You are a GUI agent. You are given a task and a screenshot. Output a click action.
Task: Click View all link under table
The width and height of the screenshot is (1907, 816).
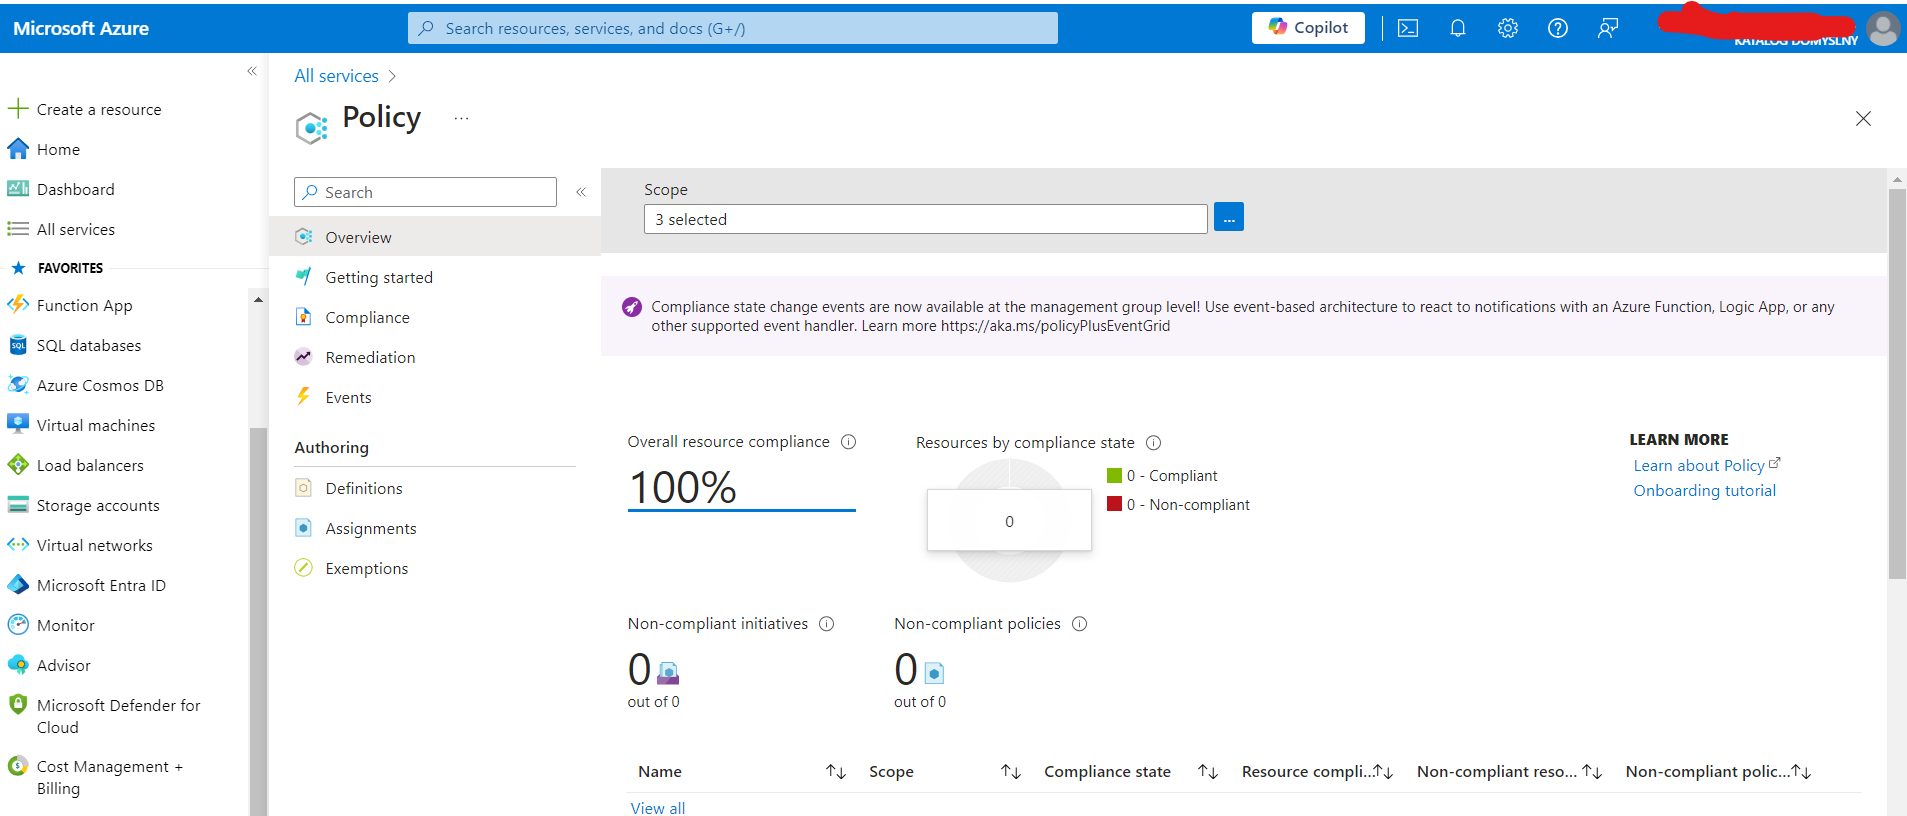(x=658, y=808)
